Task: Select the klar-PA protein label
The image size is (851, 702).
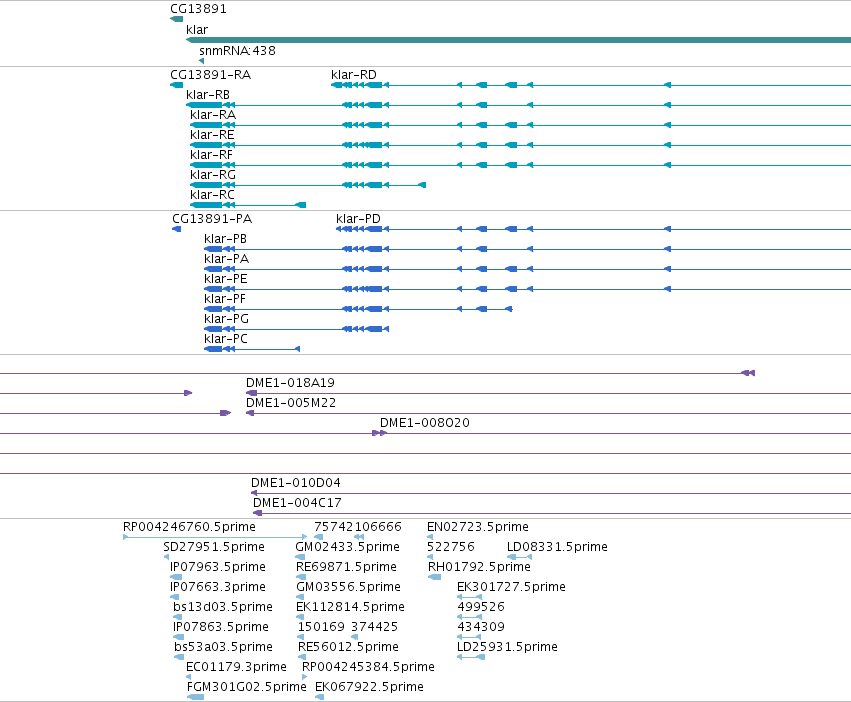Action: pyautogui.click(x=226, y=259)
